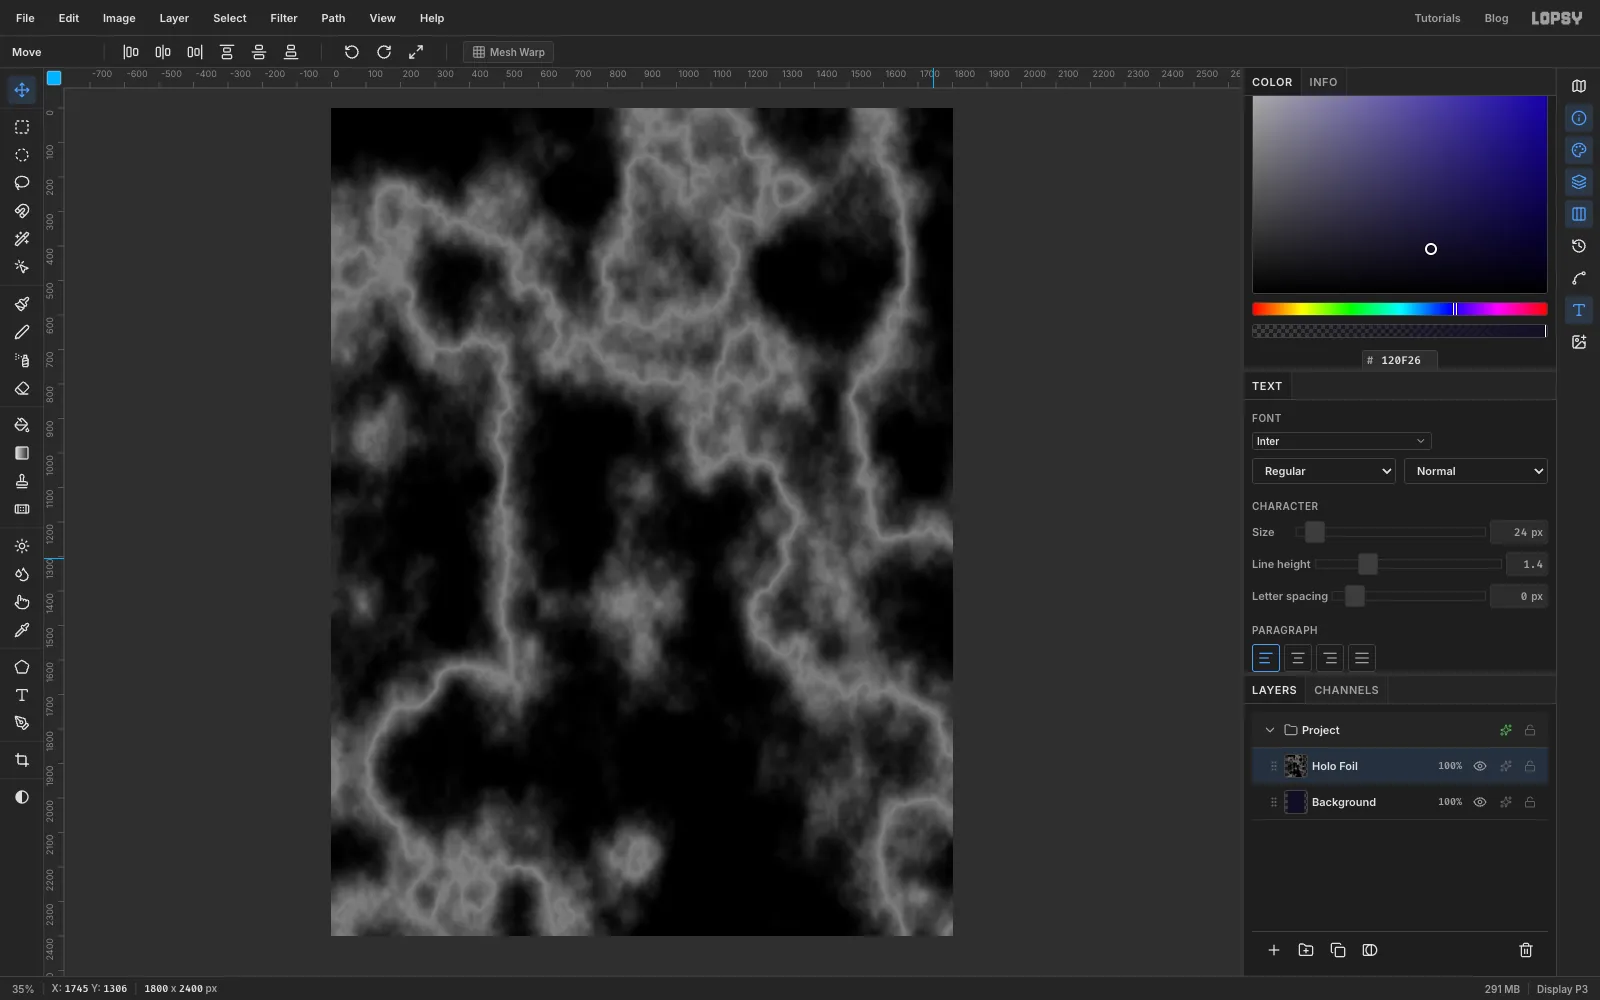Select the Clone Stamp tool
This screenshot has height=1000, width=1600.
click(22, 481)
